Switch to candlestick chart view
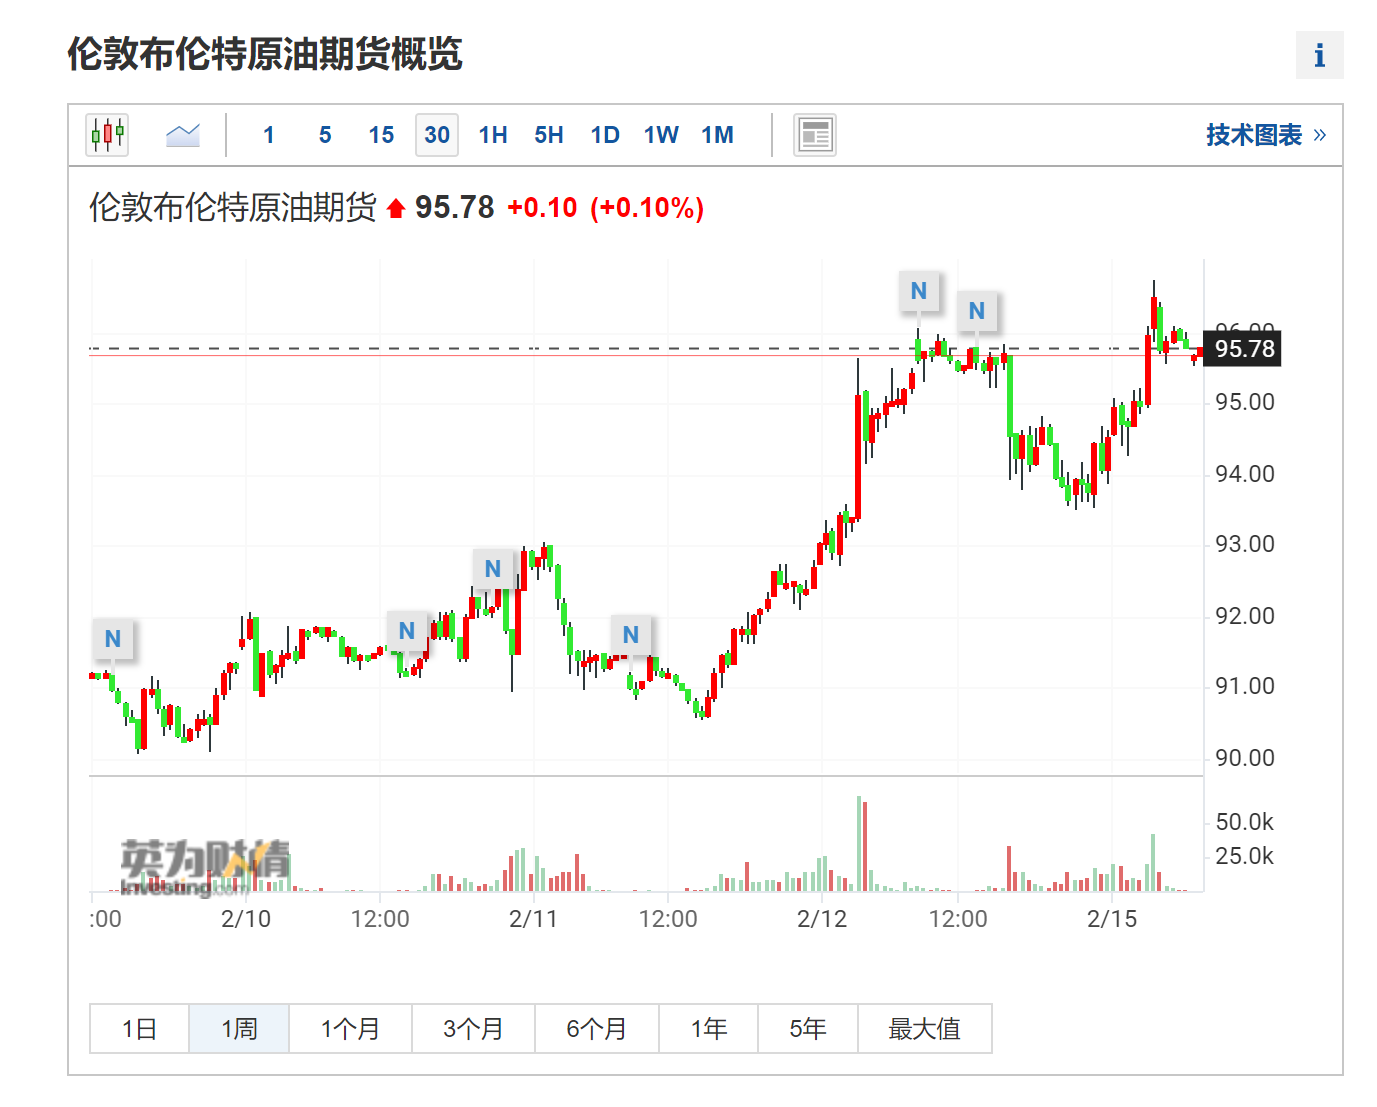Viewport: 1377px width, 1107px height. [108, 135]
